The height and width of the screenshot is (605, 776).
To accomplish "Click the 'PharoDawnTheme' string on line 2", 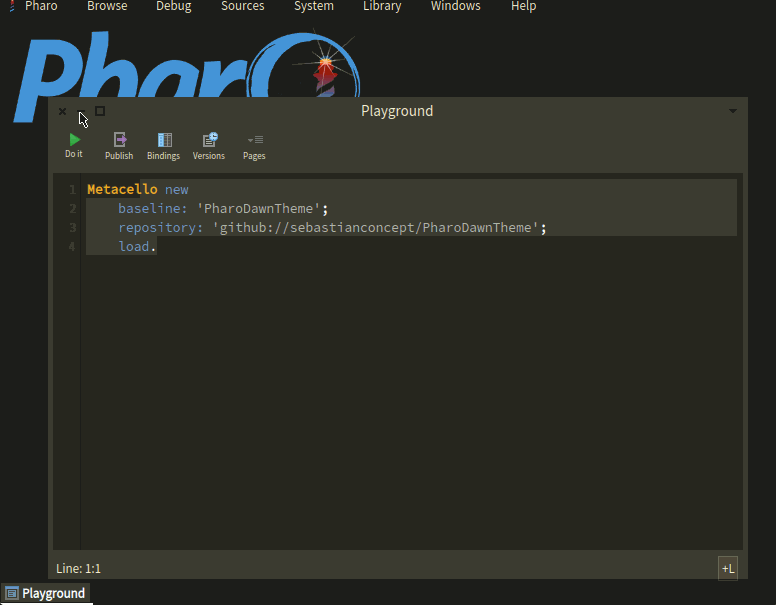I will pyautogui.click(x=258, y=208).
